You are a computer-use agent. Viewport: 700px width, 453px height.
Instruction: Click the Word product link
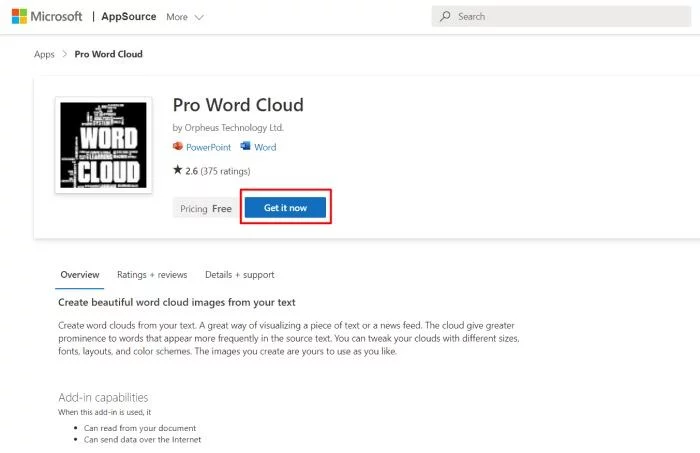pyautogui.click(x=265, y=147)
